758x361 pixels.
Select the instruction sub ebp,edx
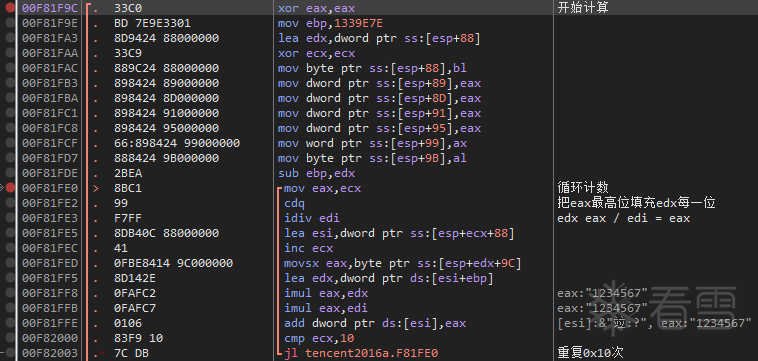point(316,173)
